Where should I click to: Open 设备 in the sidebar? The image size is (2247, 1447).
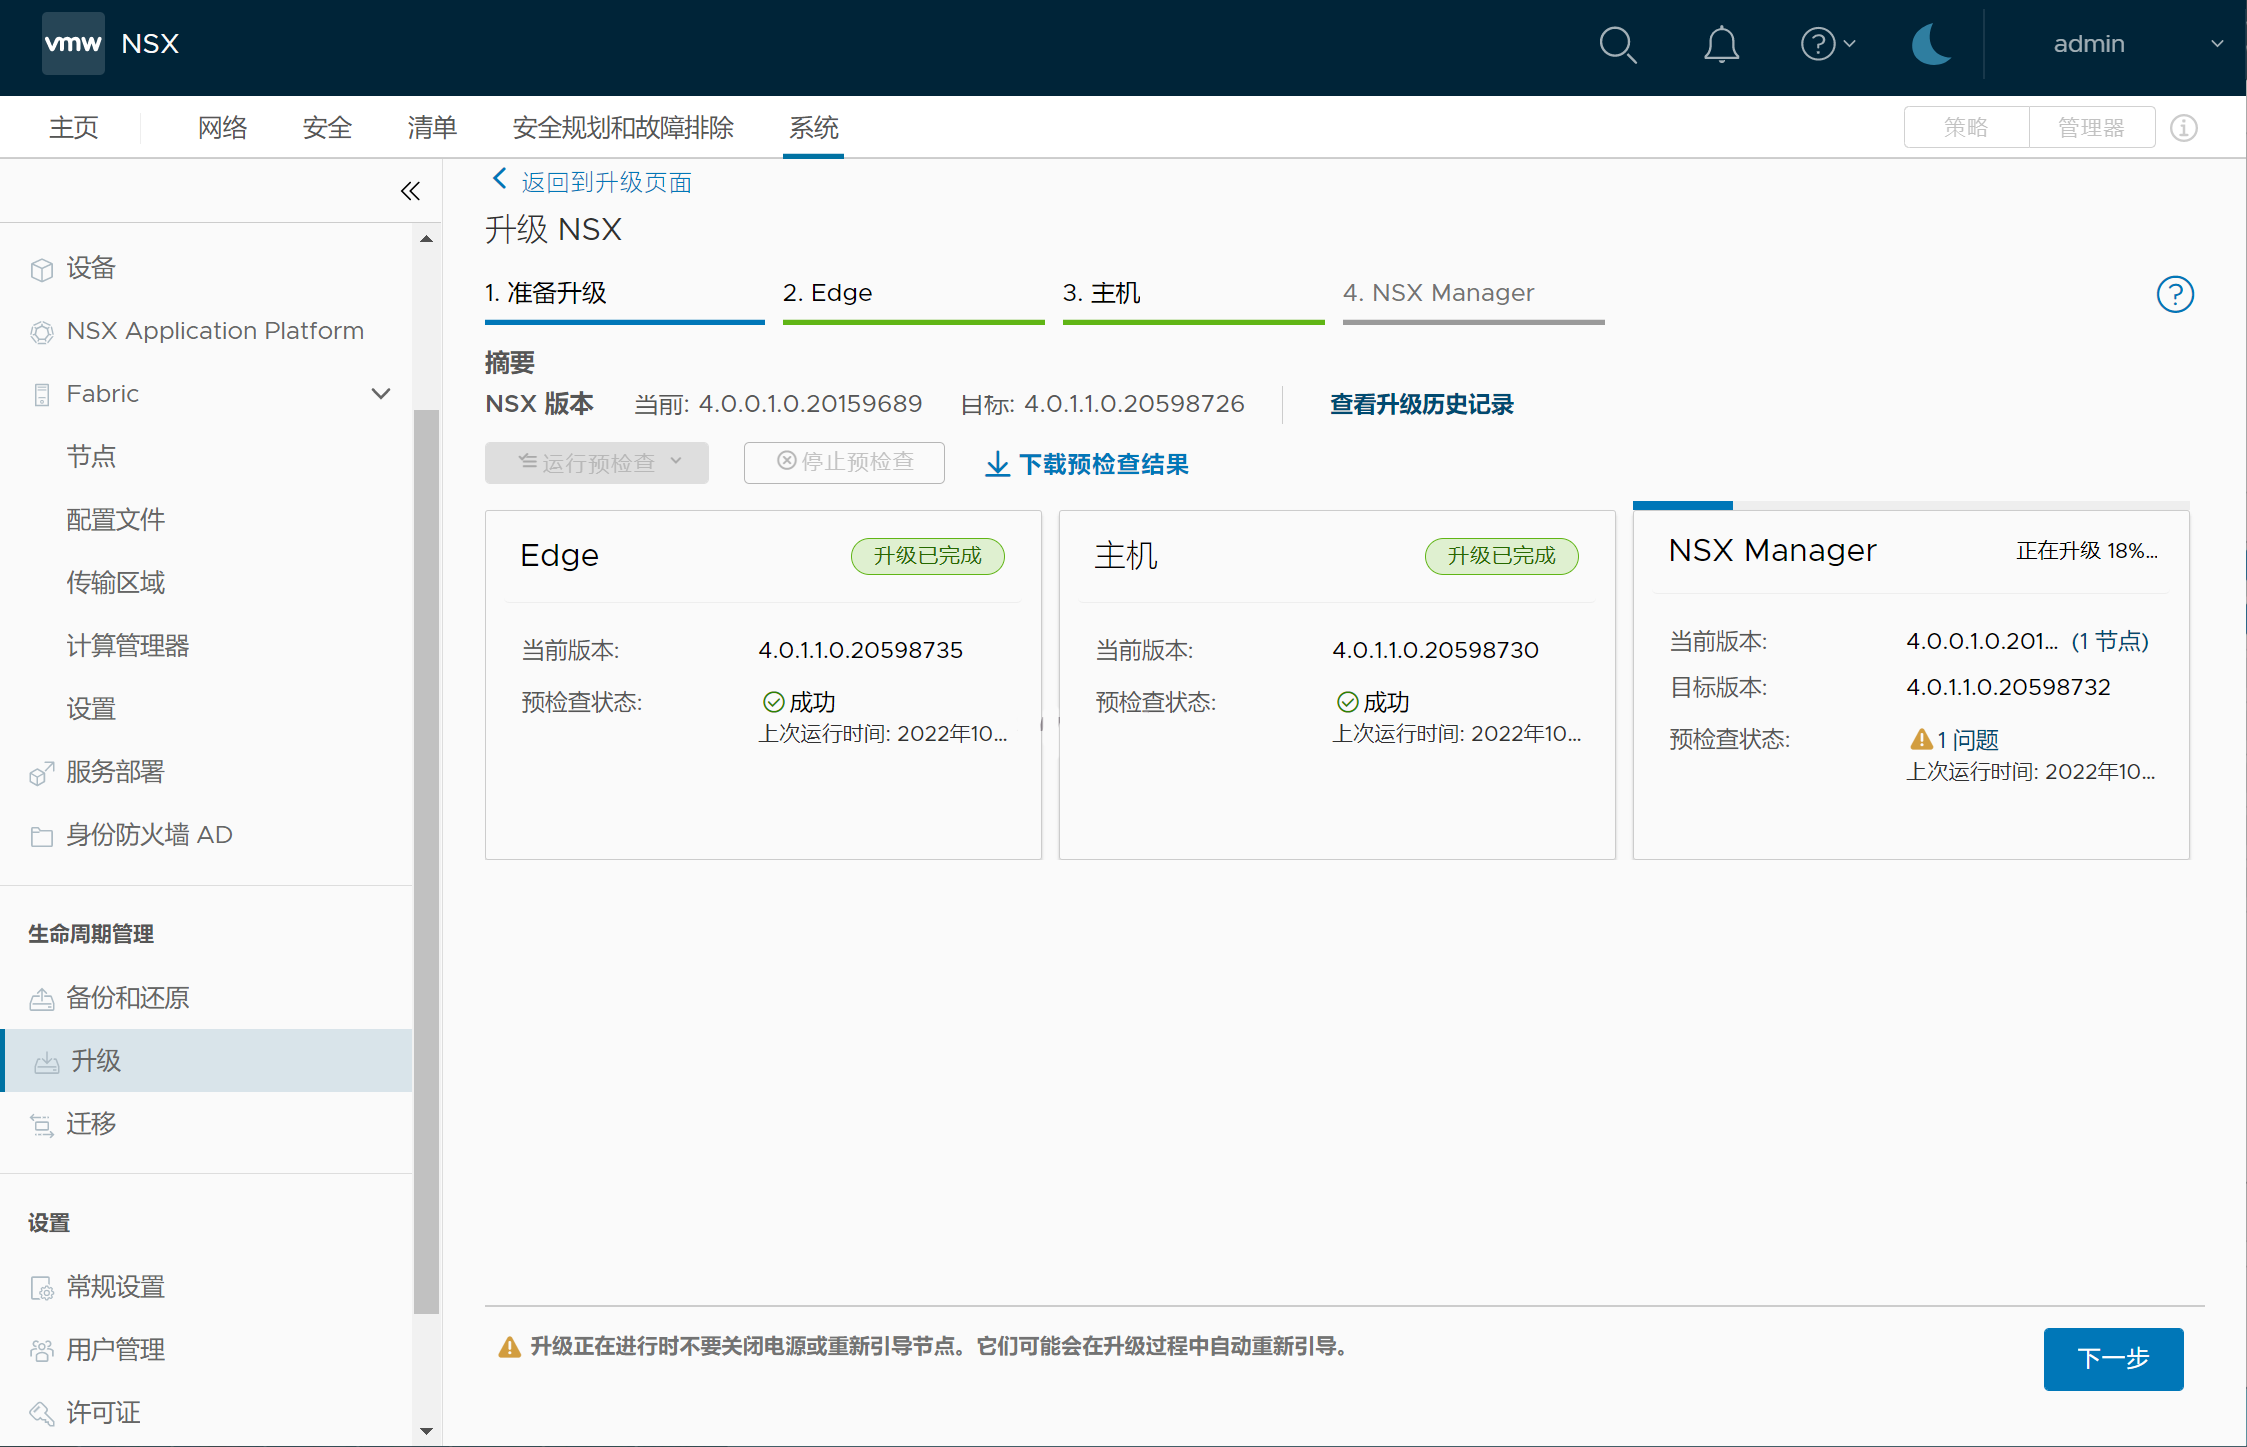91,268
